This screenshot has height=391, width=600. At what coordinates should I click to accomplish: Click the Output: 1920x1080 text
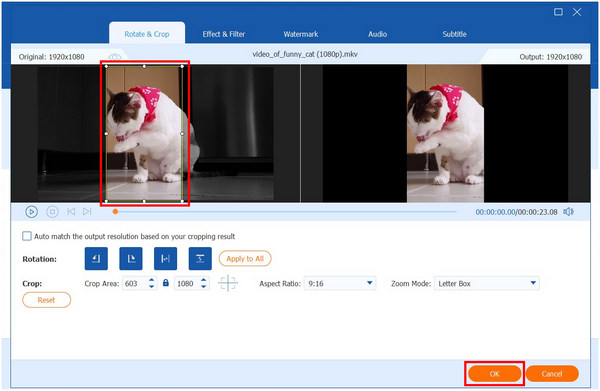coord(551,57)
